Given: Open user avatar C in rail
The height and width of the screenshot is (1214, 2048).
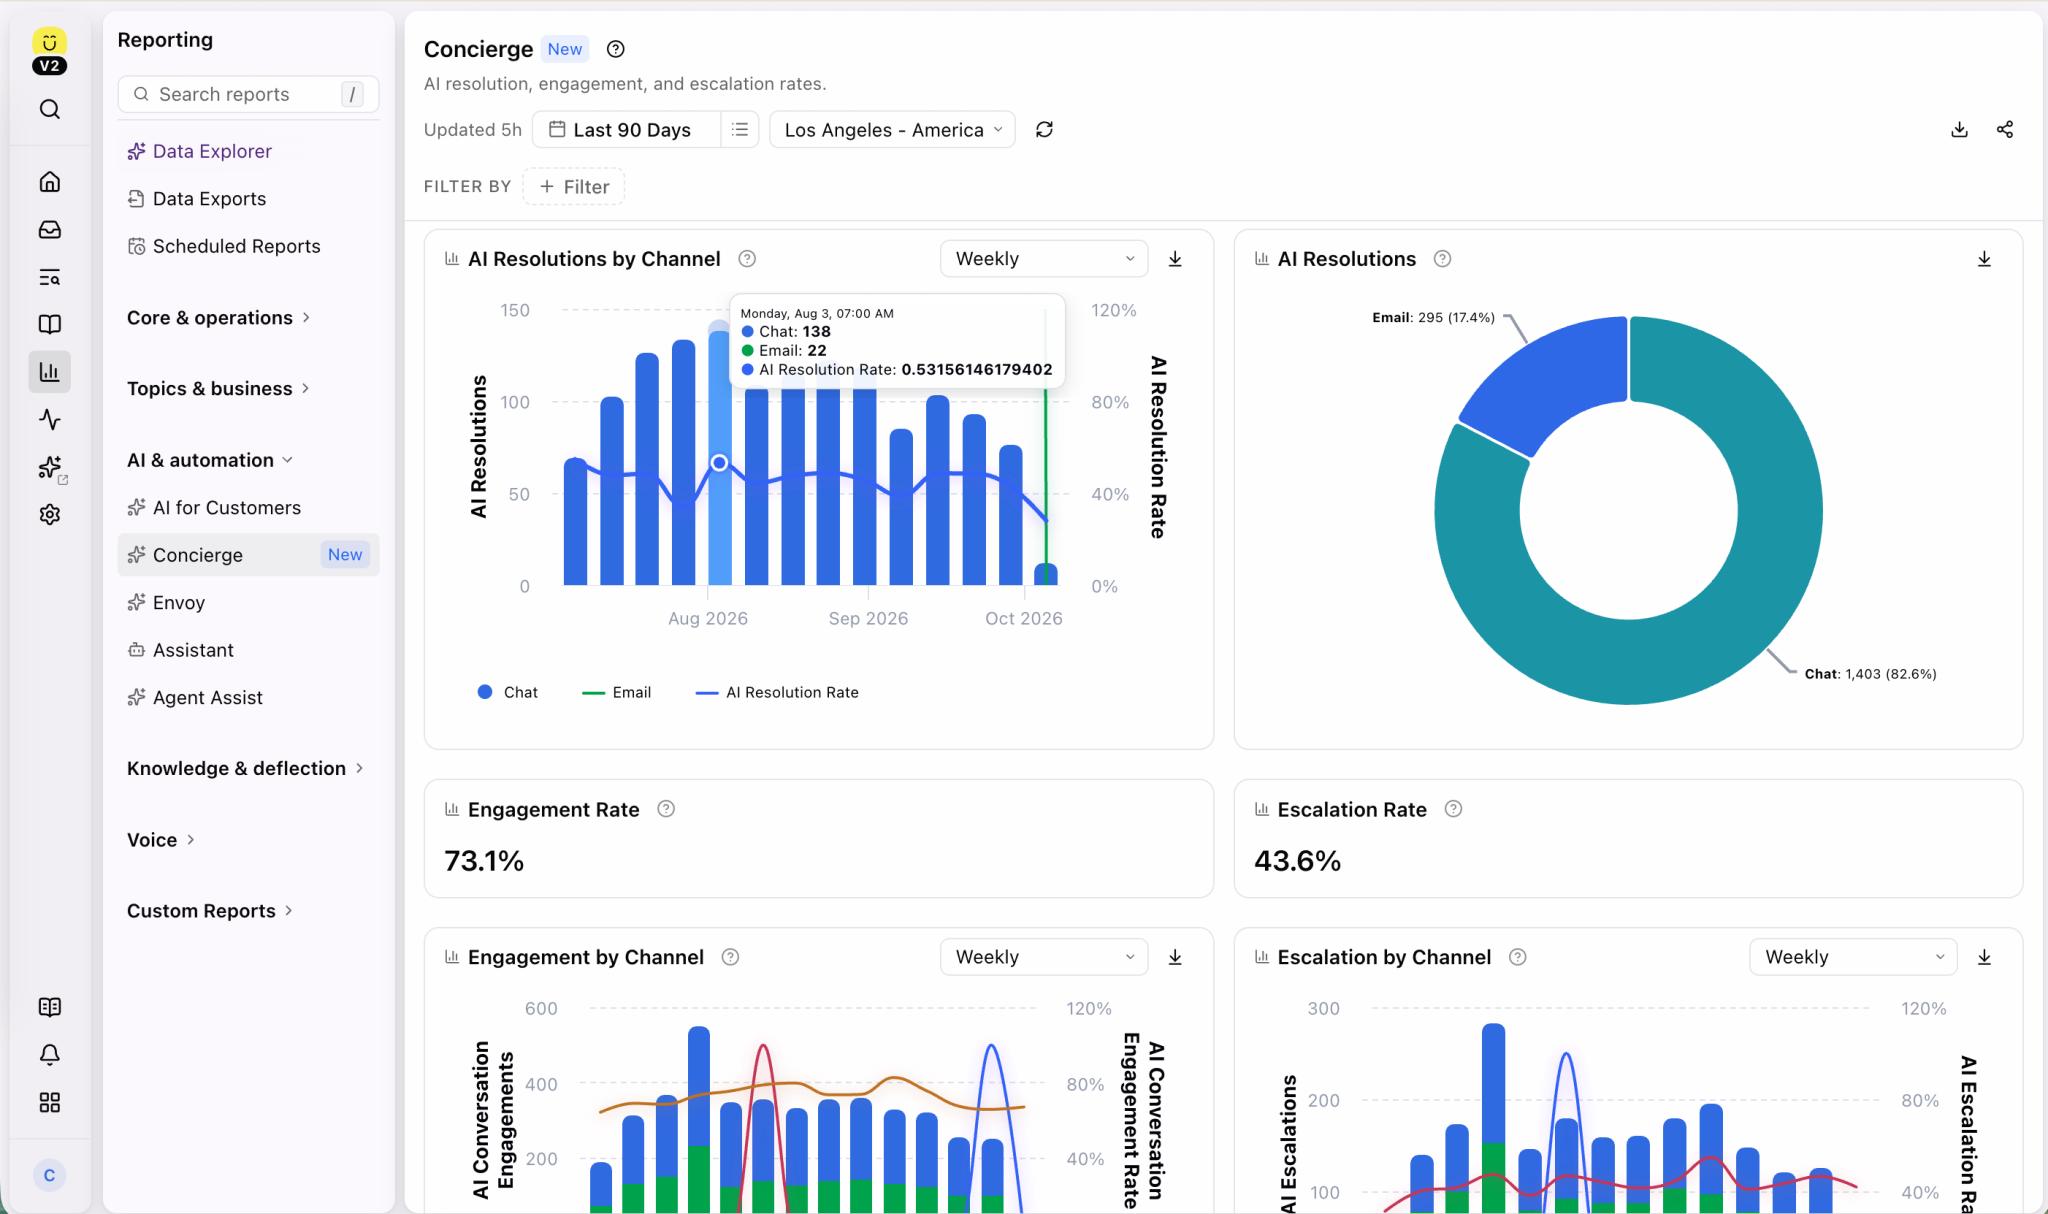Looking at the screenshot, I should [49, 1175].
